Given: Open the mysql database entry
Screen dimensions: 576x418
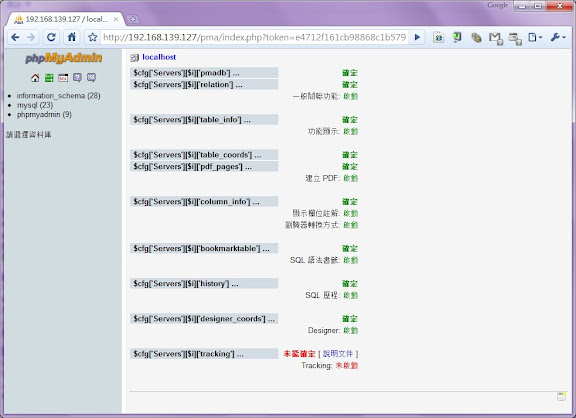Looking at the screenshot, I should point(35,105).
